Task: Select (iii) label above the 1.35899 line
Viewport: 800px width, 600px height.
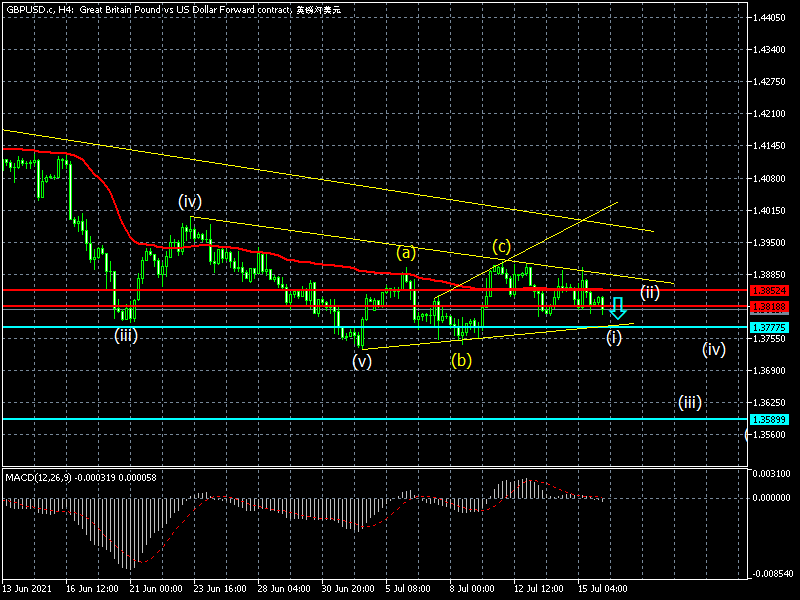Action: click(689, 403)
